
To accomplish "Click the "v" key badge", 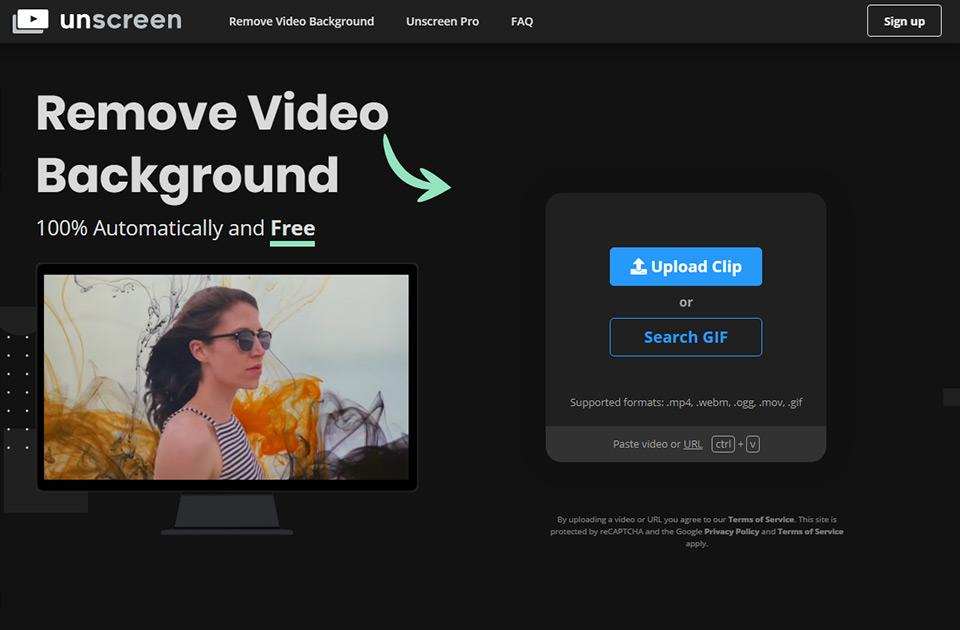I will point(751,444).
